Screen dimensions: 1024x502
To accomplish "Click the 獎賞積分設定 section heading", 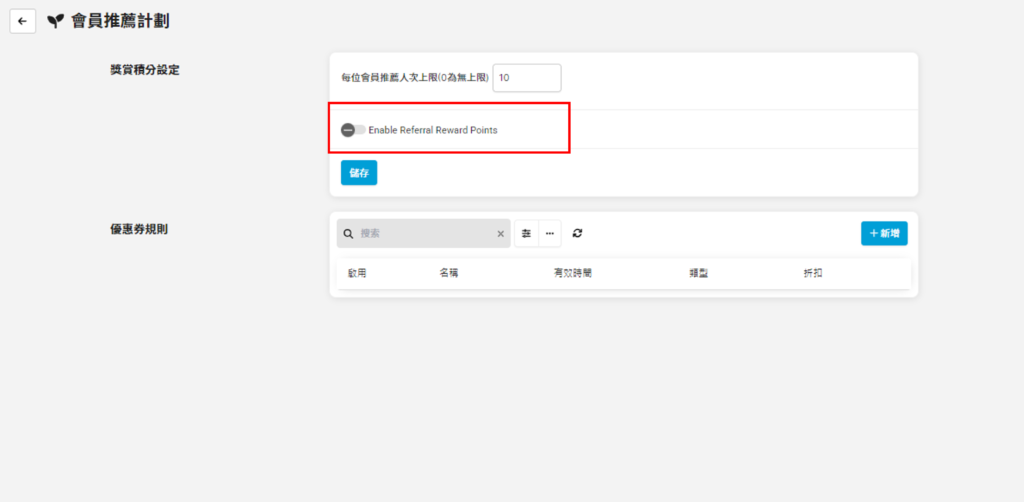I will [x=144, y=70].
